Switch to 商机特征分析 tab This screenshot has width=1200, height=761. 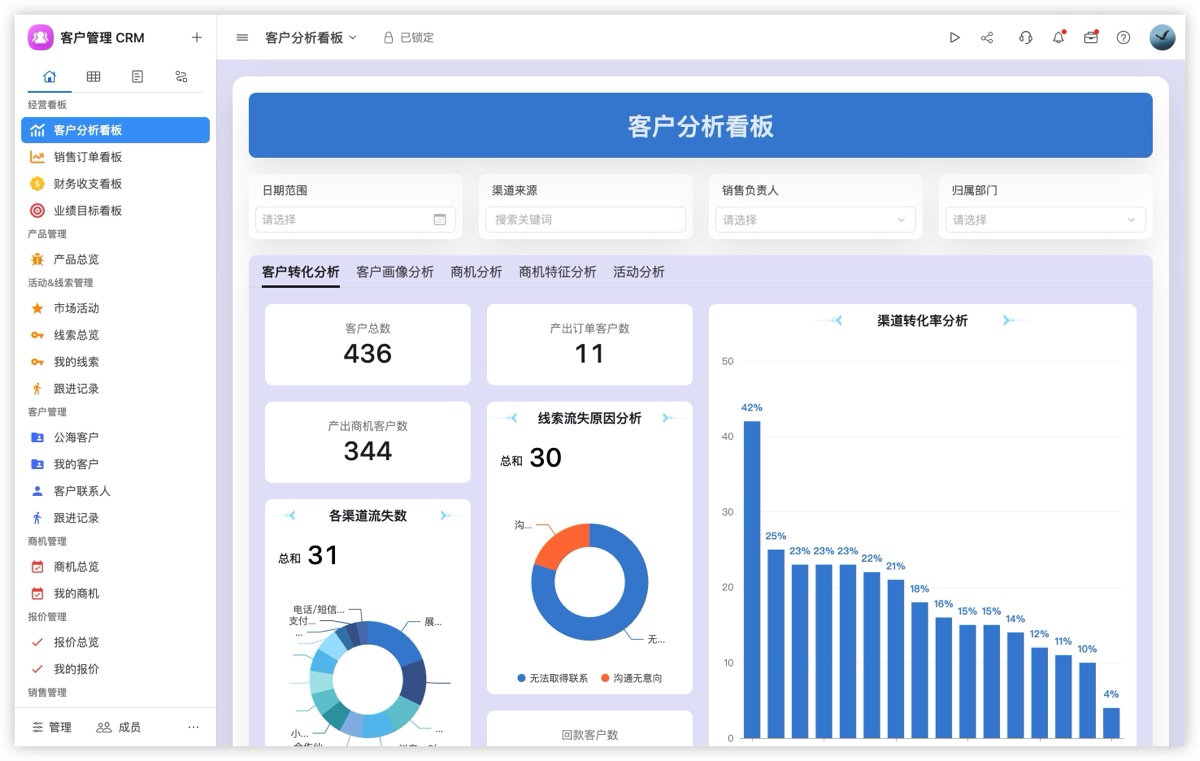[557, 272]
